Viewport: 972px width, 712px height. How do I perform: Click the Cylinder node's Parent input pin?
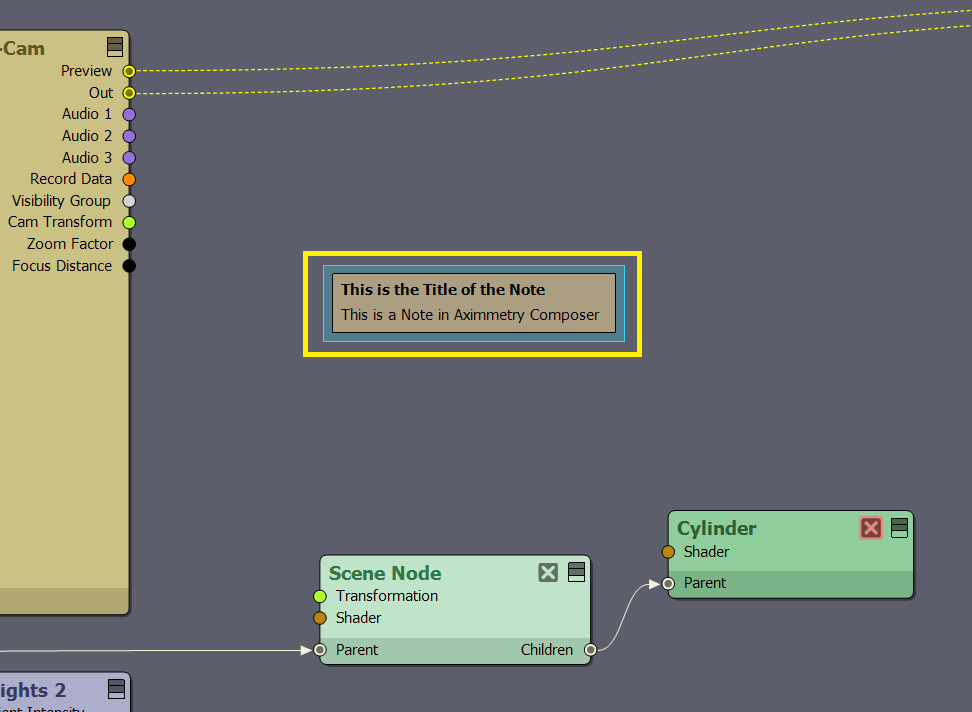coord(668,583)
